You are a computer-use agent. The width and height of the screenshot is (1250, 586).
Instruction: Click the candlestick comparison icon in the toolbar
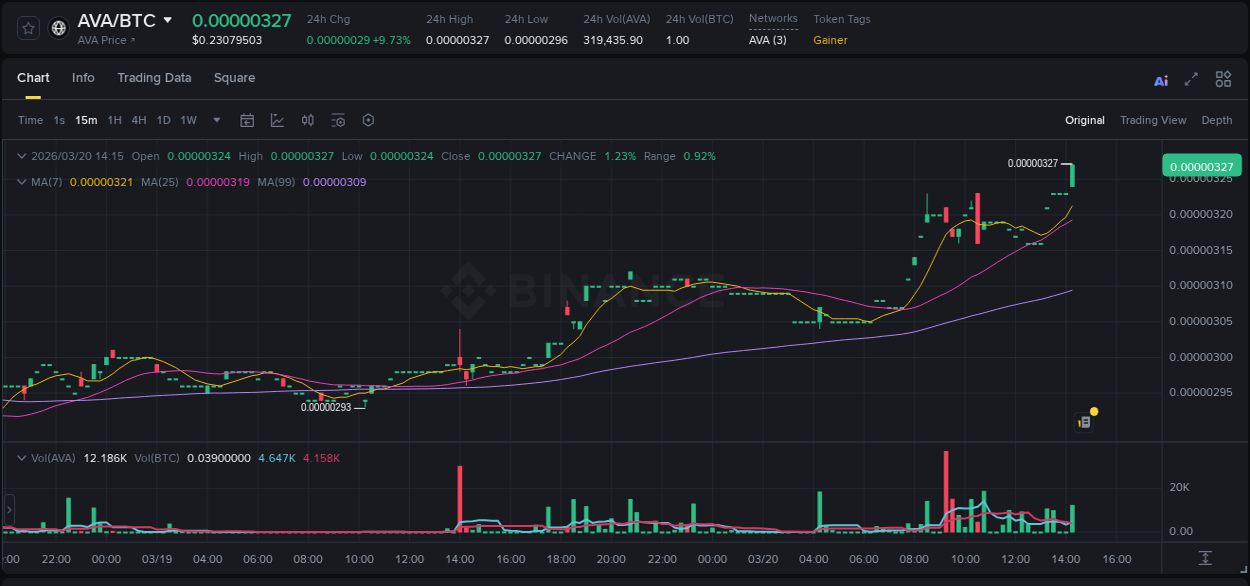click(x=307, y=120)
